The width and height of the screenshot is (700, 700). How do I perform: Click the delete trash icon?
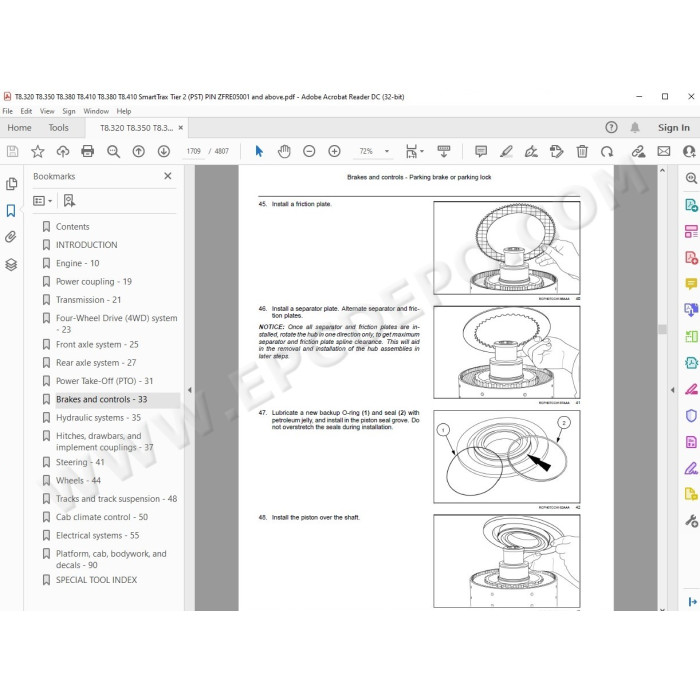coord(582,151)
